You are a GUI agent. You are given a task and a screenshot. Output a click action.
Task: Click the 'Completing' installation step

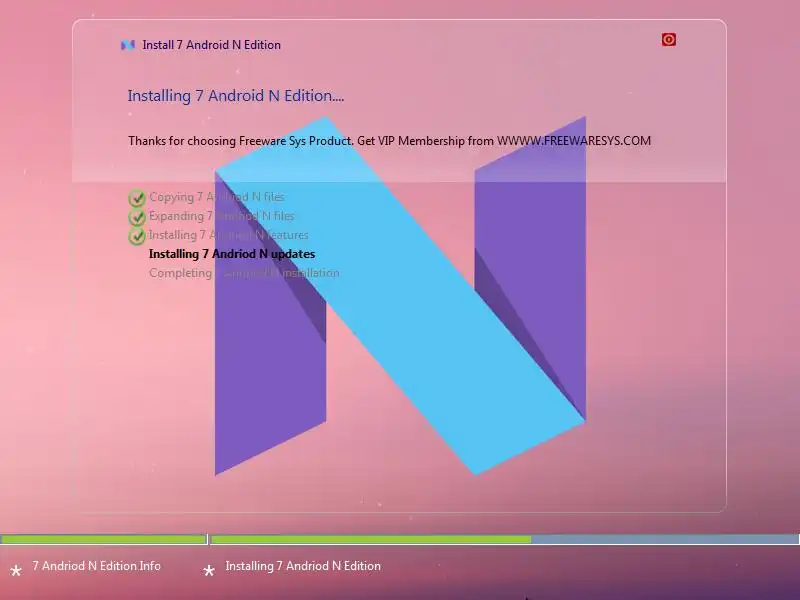pyautogui.click(x=244, y=273)
